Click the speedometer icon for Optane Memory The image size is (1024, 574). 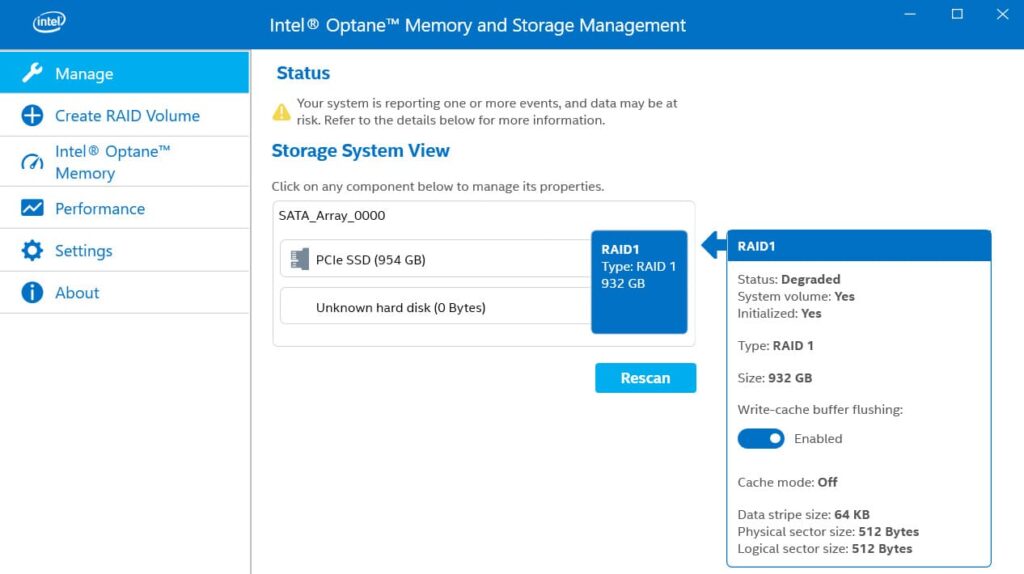(32, 162)
